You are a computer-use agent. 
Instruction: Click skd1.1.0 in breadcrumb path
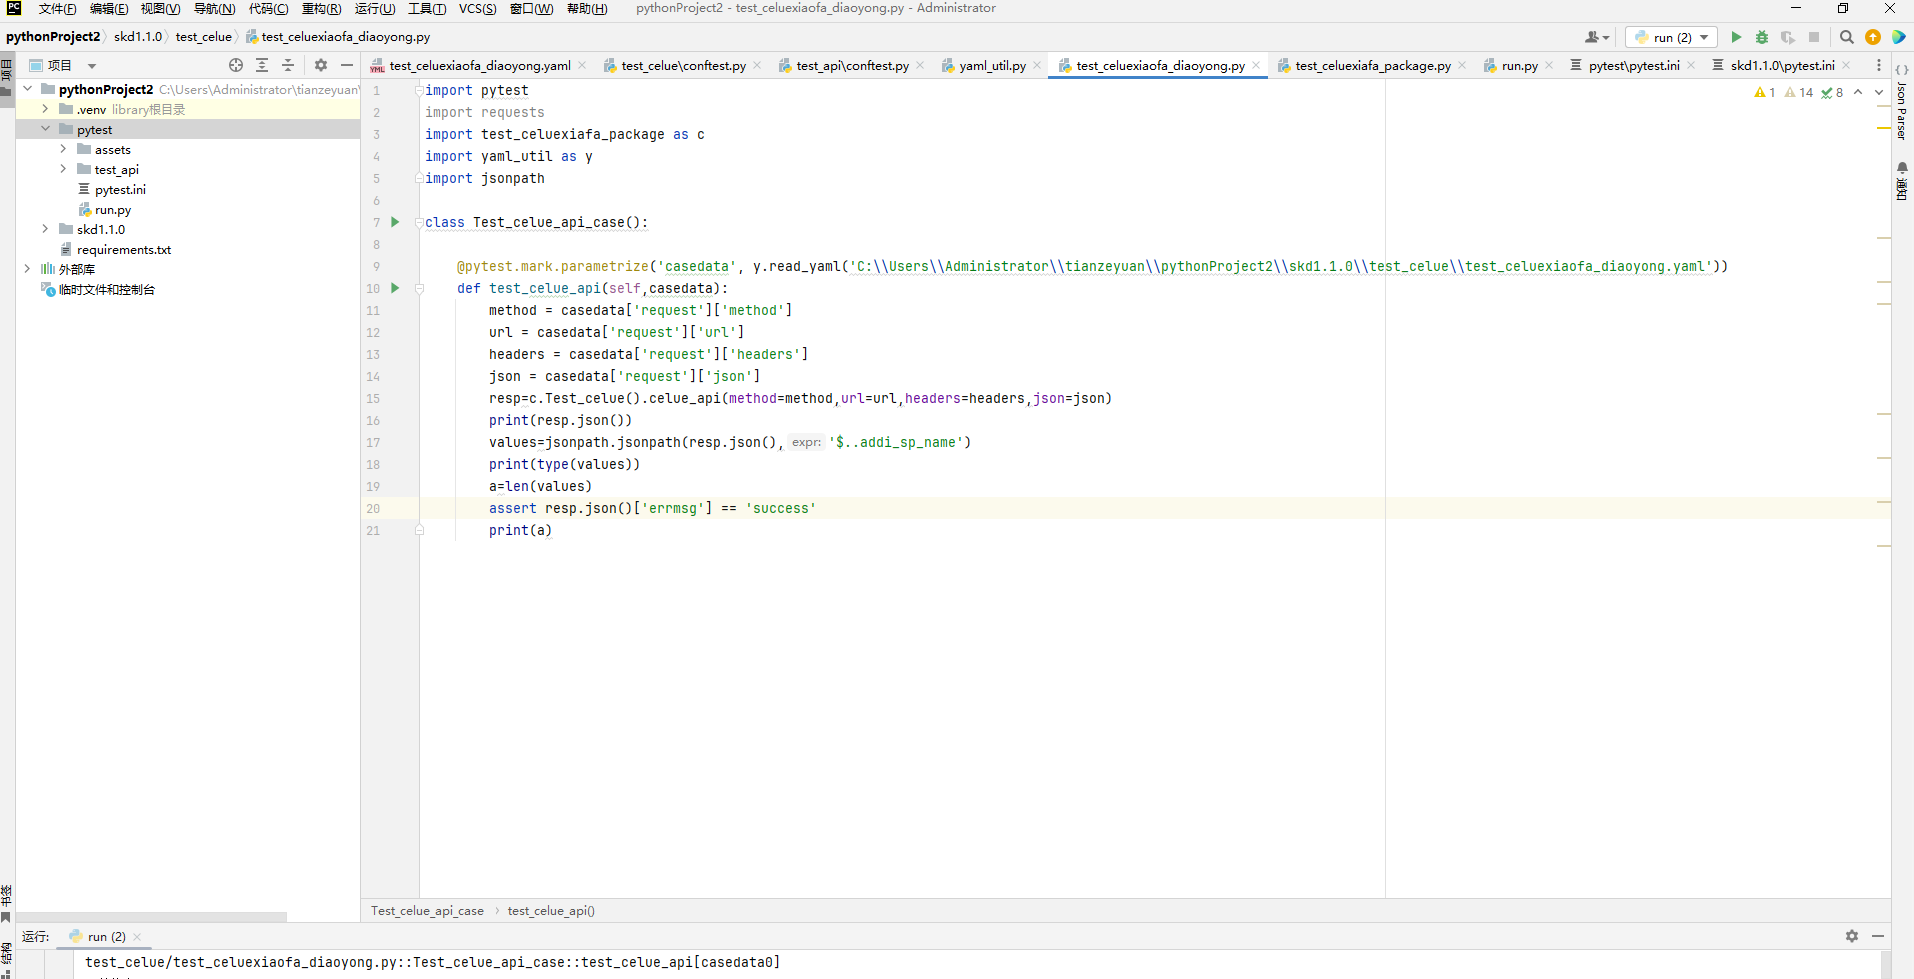pyautogui.click(x=138, y=37)
